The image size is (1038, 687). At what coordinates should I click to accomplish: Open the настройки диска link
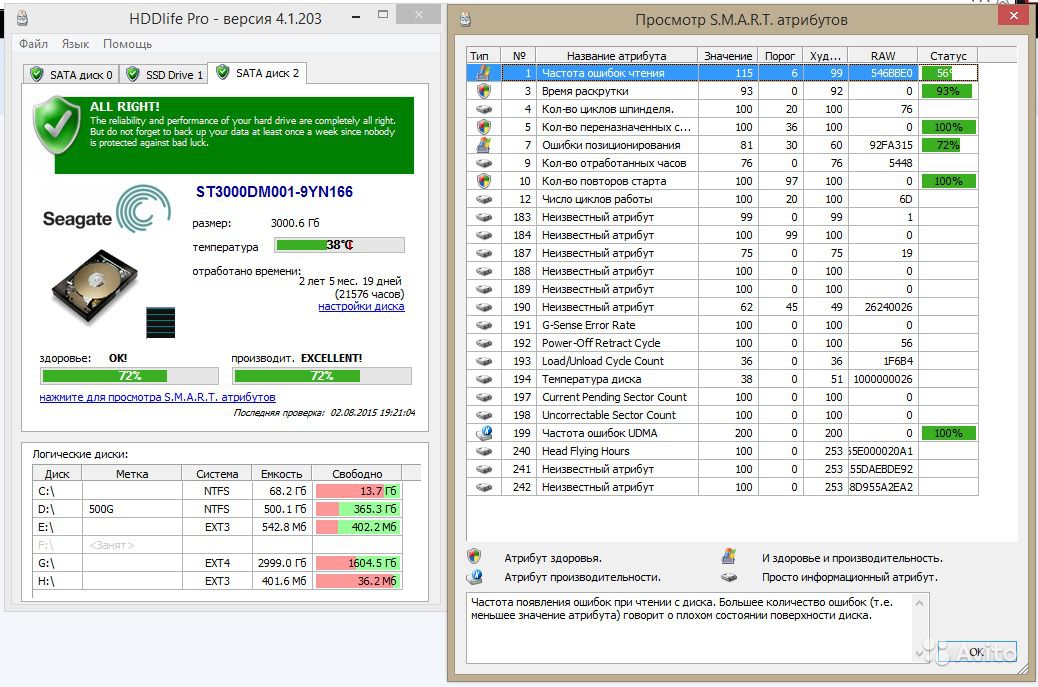(361, 306)
